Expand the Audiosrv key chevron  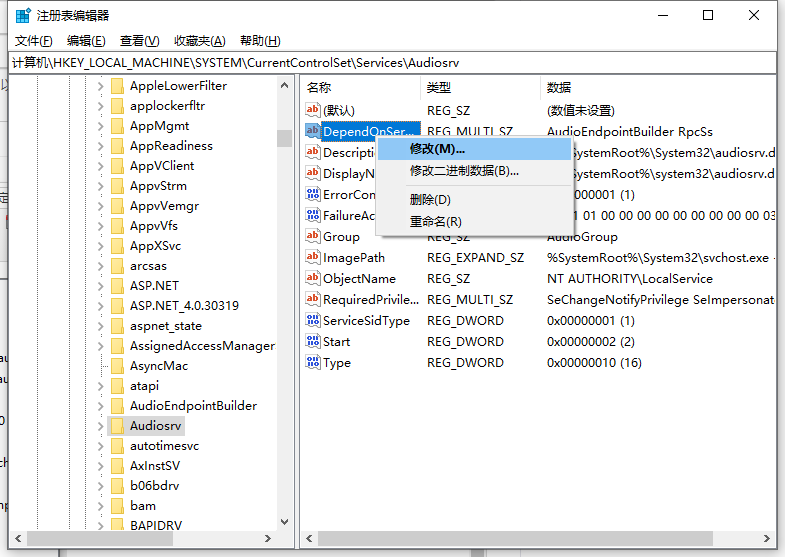click(x=100, y=425)
